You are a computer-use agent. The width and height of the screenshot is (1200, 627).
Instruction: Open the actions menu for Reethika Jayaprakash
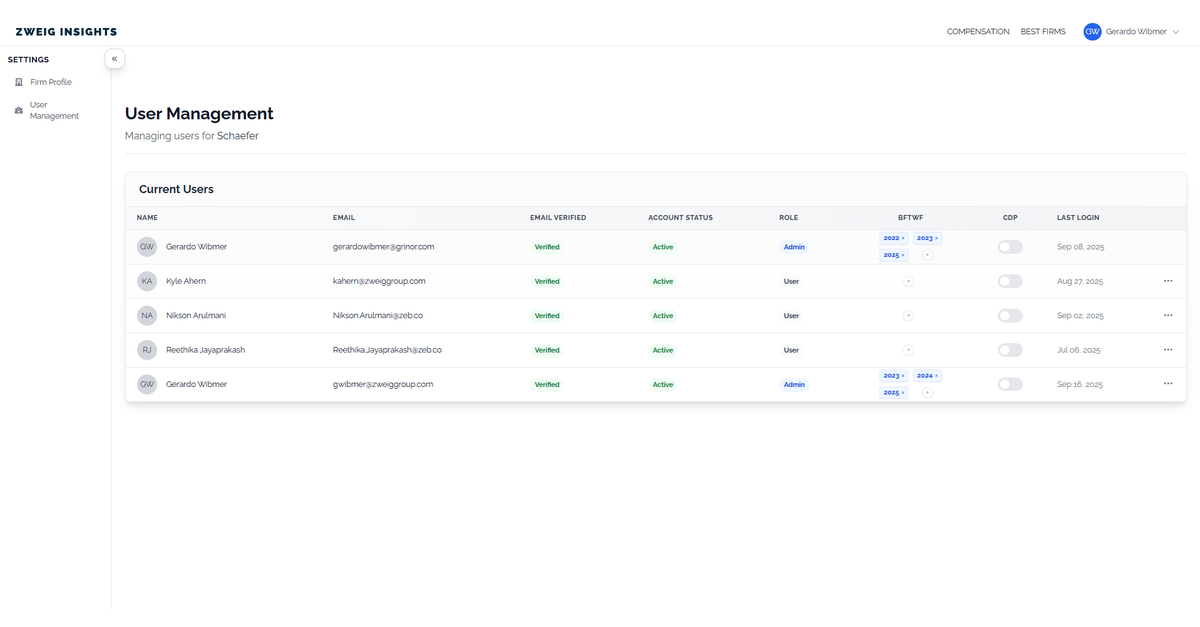click(x=1167, y=350)
